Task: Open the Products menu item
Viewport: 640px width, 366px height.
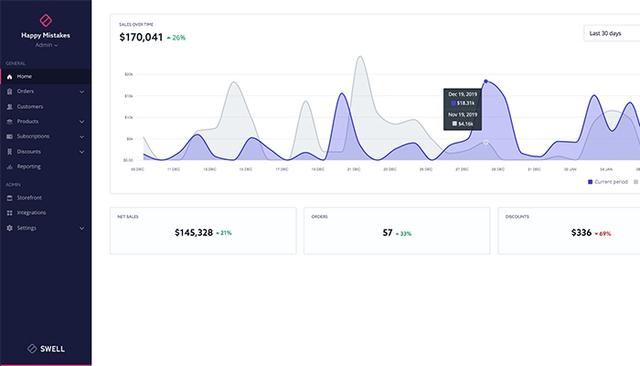Action: point(46,122)
